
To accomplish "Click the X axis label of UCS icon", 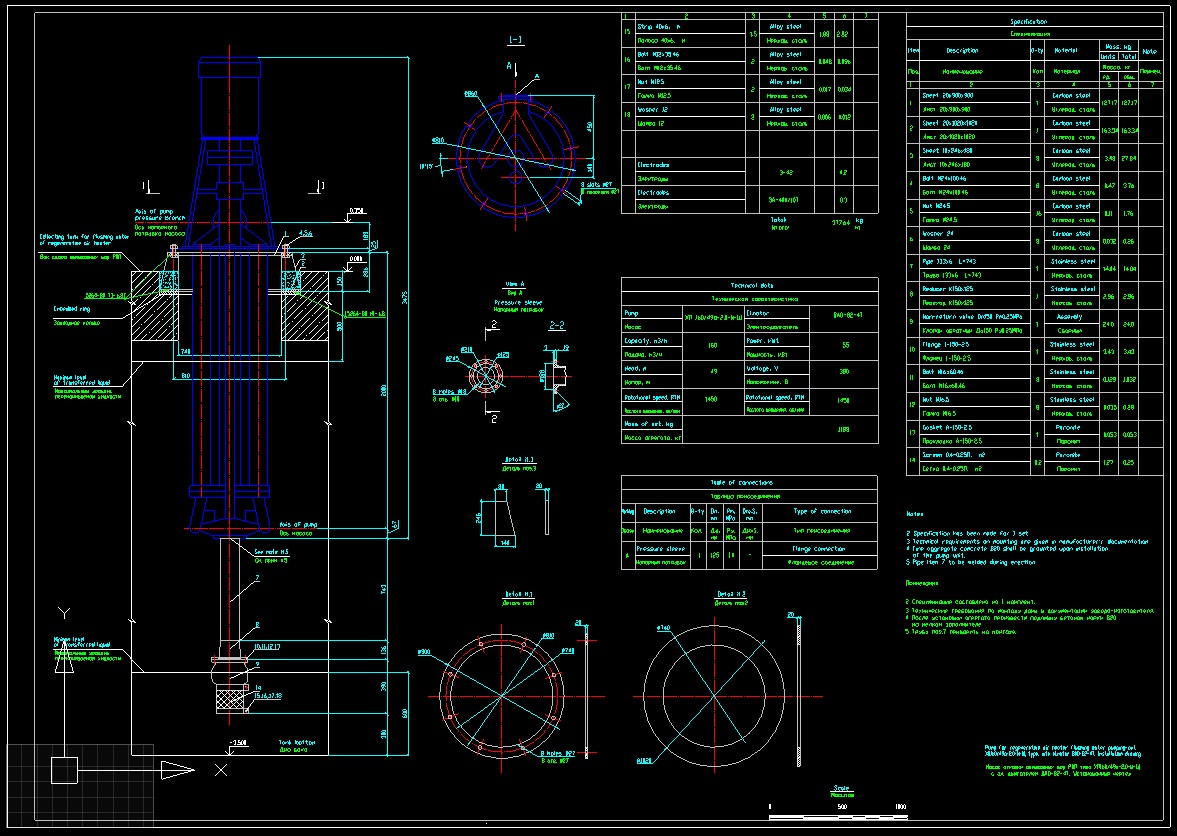I will pos(221,770).
